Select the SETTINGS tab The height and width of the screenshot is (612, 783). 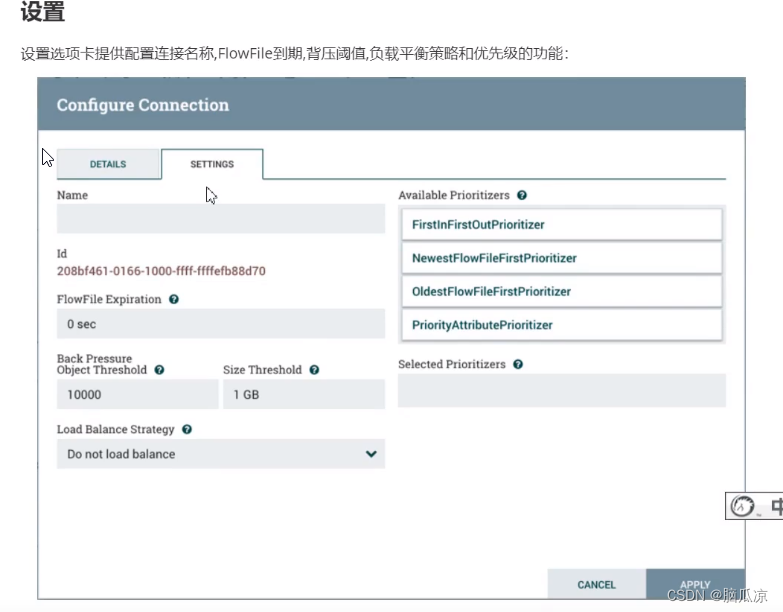coord(212,164)
